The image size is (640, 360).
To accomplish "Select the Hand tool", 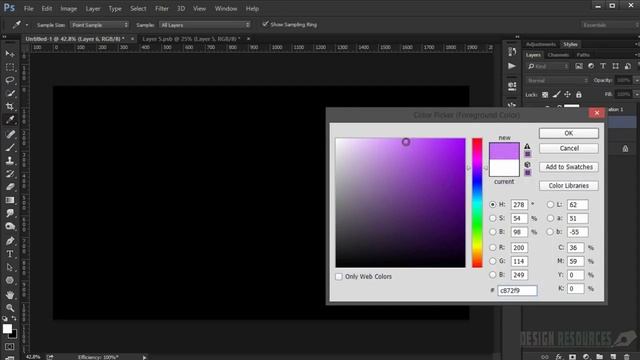I will click(x=10, y=294).
